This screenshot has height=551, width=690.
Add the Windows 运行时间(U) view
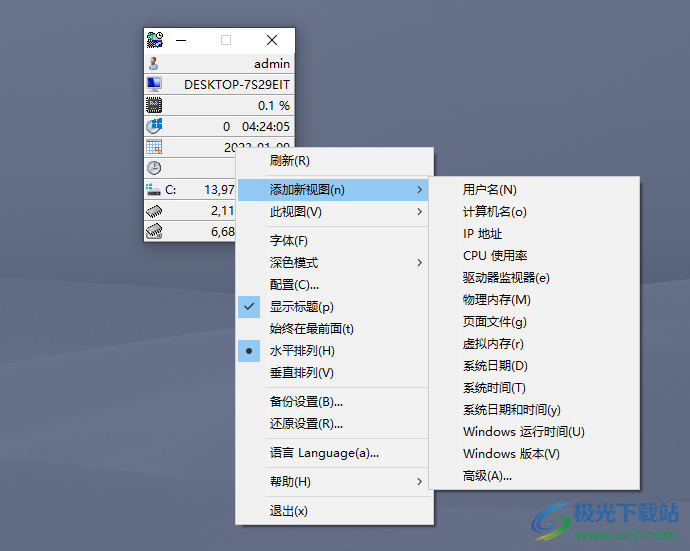pyautogui.click(x=534, y=432)
